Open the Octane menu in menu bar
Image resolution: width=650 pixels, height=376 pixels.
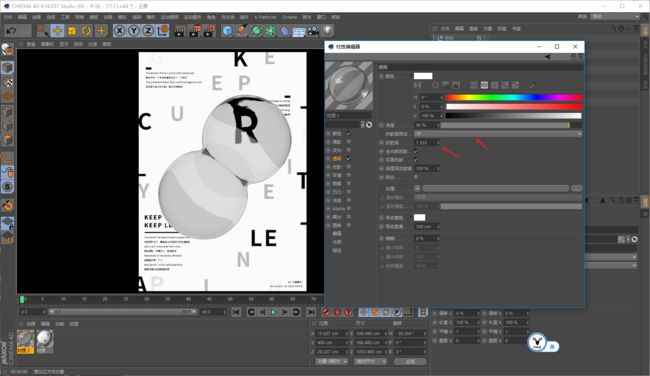pyautogui.click(x=289, y=17)
